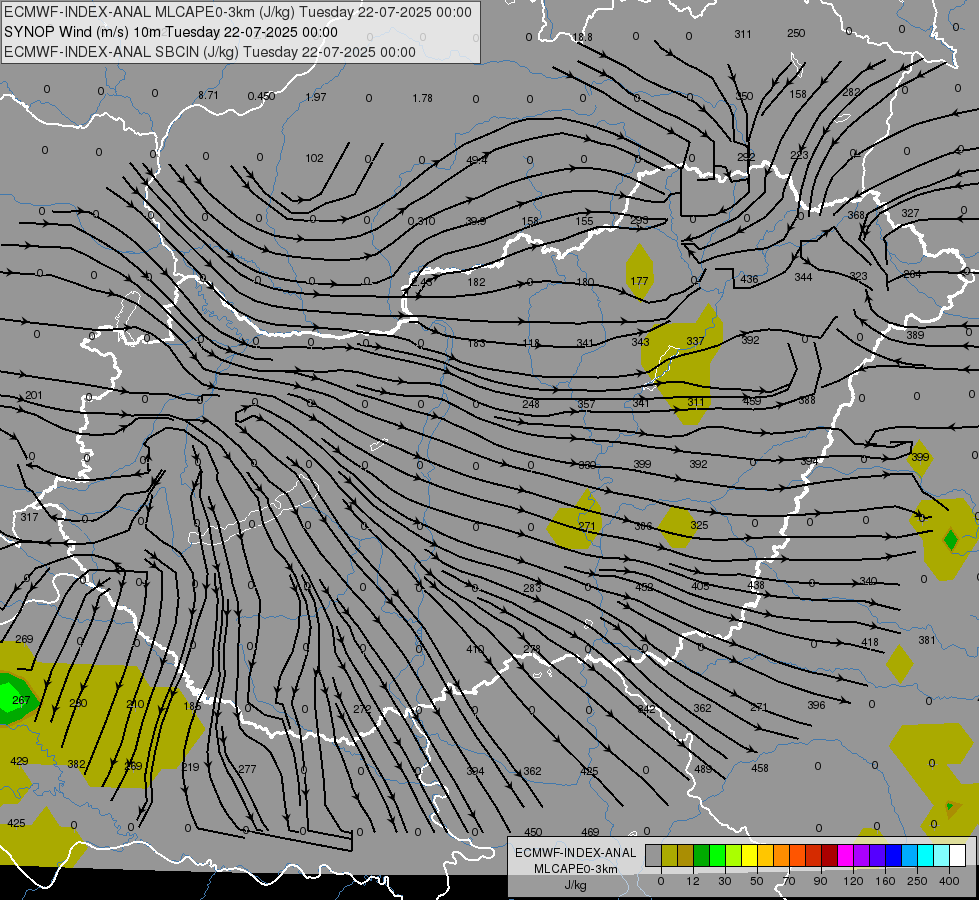The image size is (979, 900).
Task: Click the map value 489
Action: coord(703,769)
